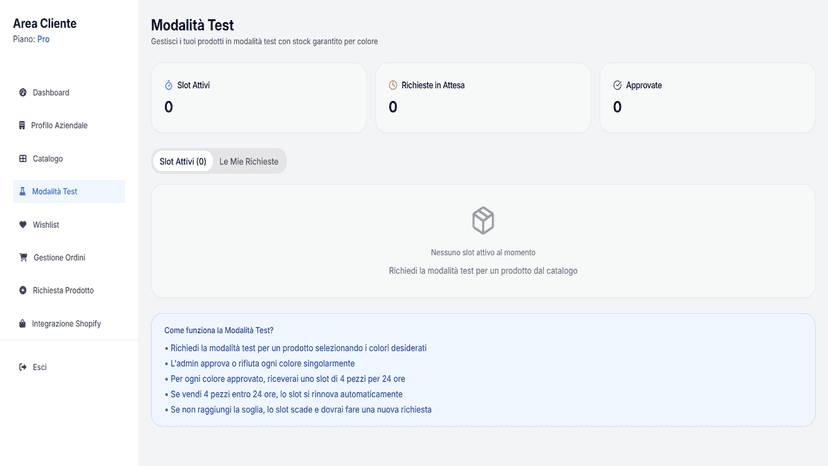Screen dimensions: 828x466
Task: Open the Wishlist page
Action: [x=69, y=225]
